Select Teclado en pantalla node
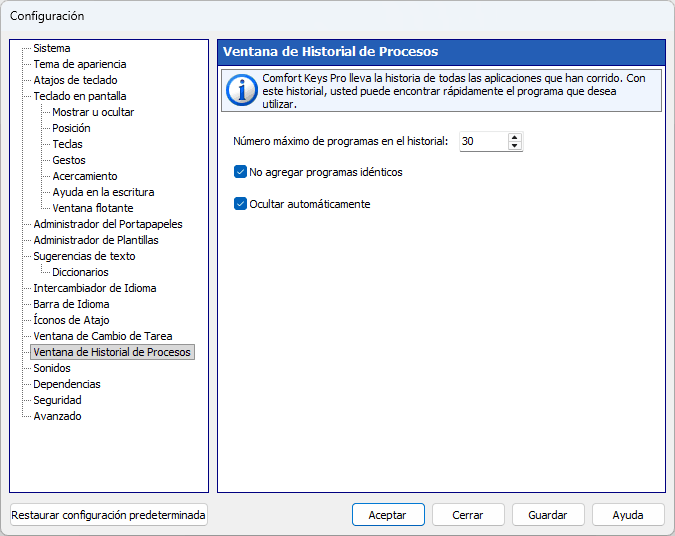Screen dimensions: 675x536 80,96
